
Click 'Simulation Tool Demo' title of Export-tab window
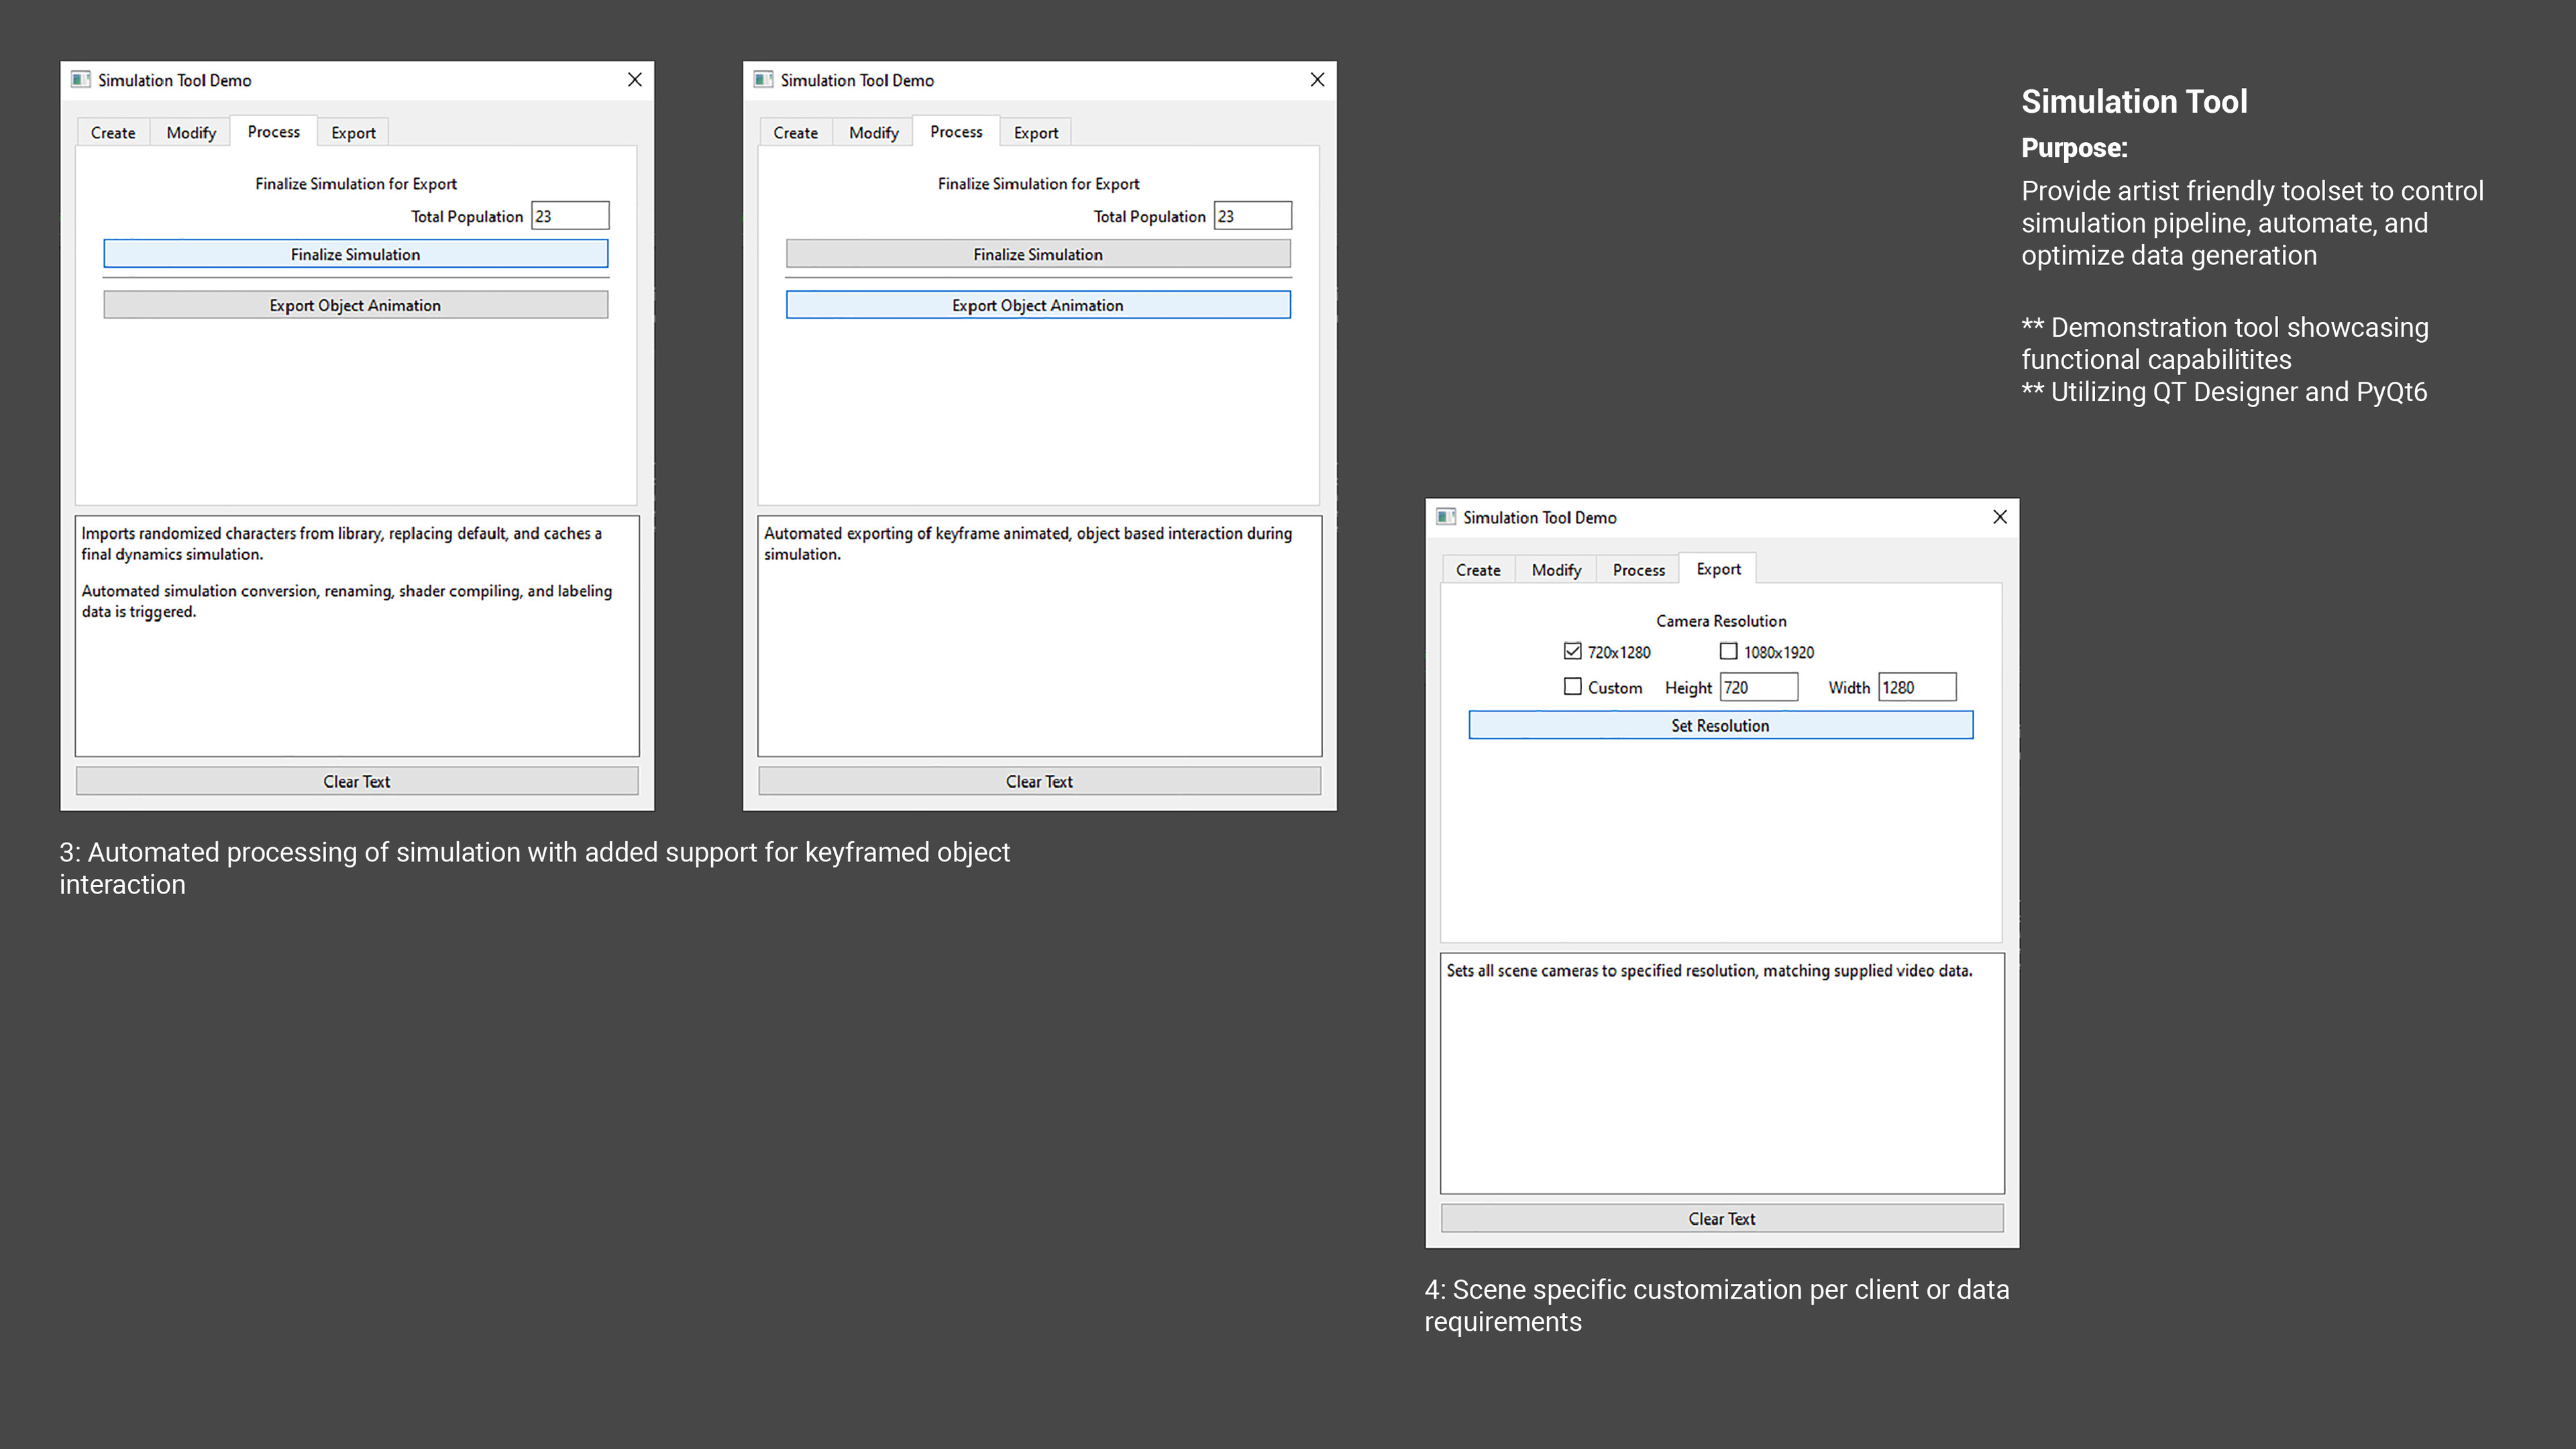coord(1539,517)
